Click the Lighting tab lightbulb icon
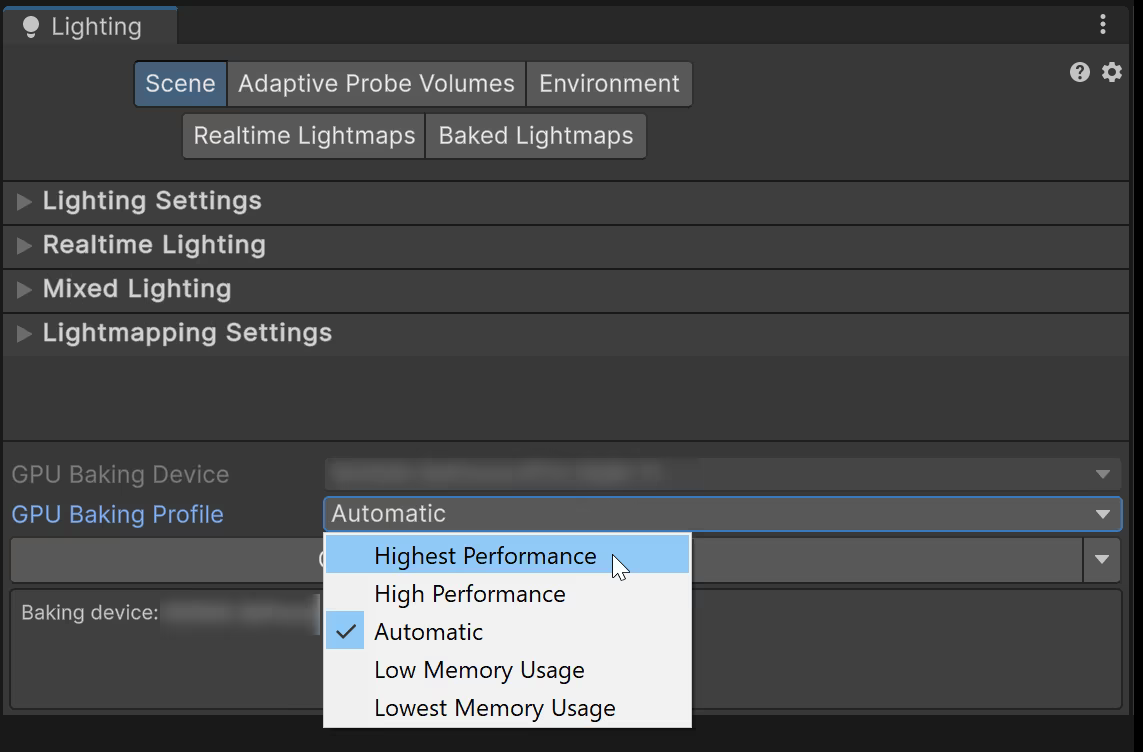Screen dimensions: 1143x752 30,27
